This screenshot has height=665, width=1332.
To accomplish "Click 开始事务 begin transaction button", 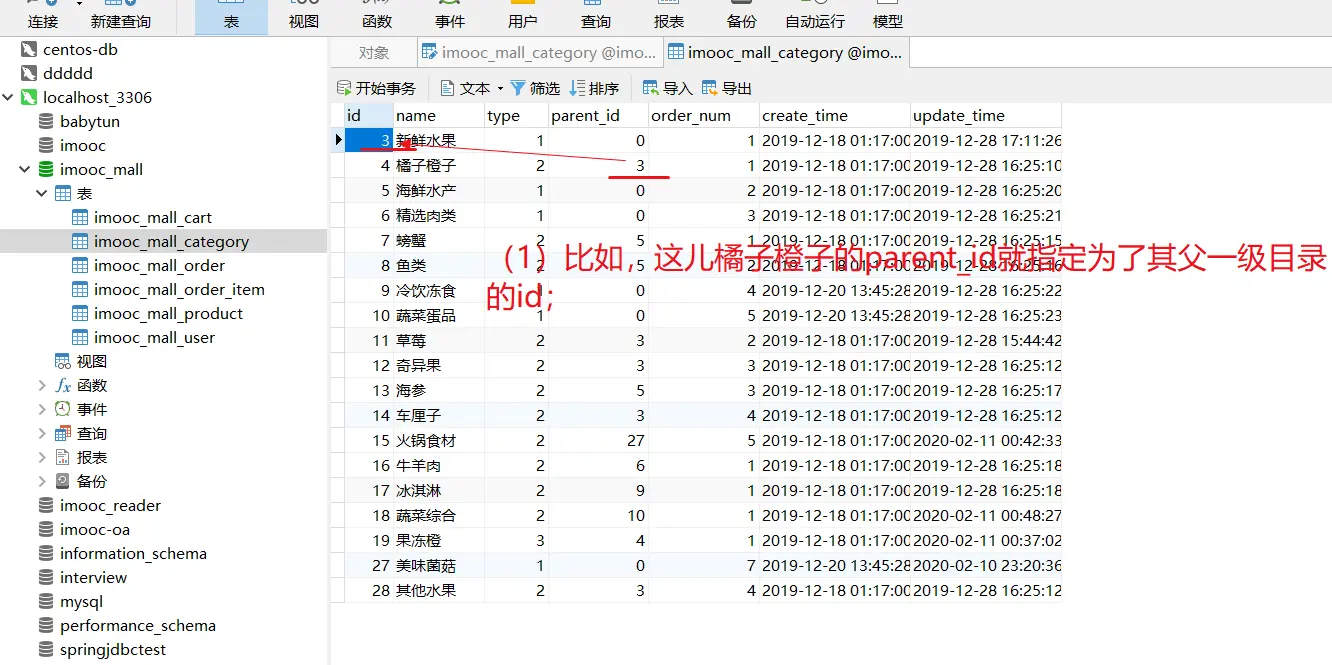I will pyautogui.click(x=376, y=88).
